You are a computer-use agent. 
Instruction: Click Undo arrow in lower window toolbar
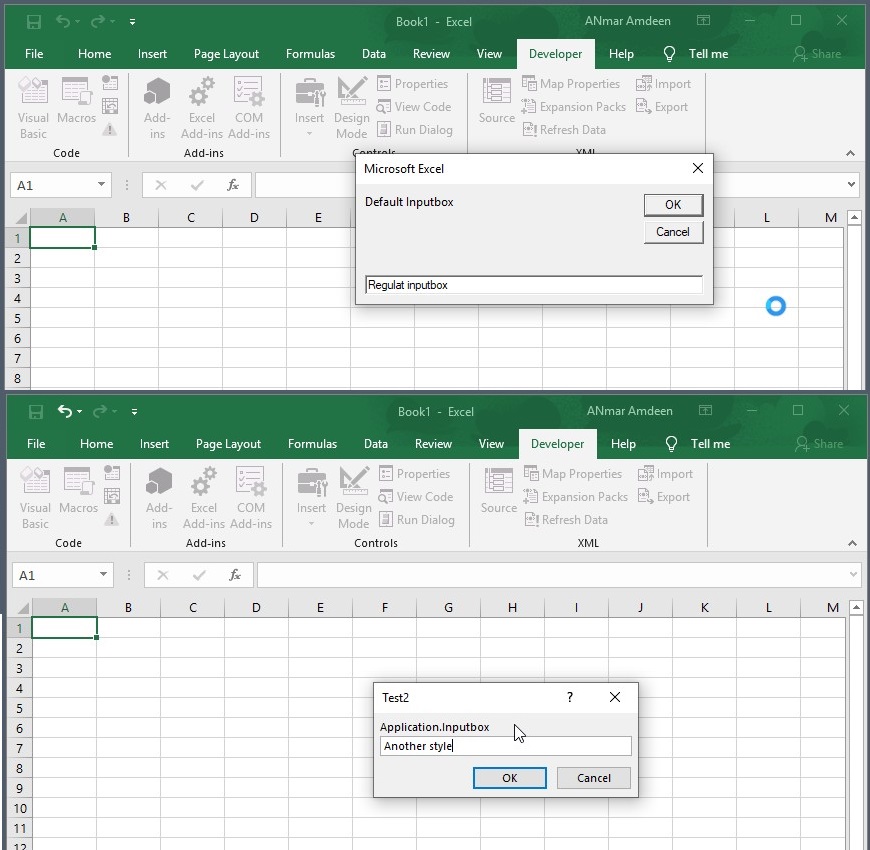point(65,412)
